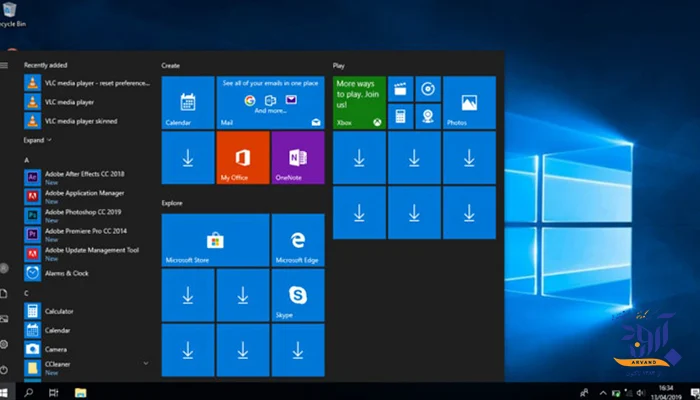Jump to letters via the A header
The width and height of the screenshot is (700, 400).
pyautogui.click(x=26, y=160)
